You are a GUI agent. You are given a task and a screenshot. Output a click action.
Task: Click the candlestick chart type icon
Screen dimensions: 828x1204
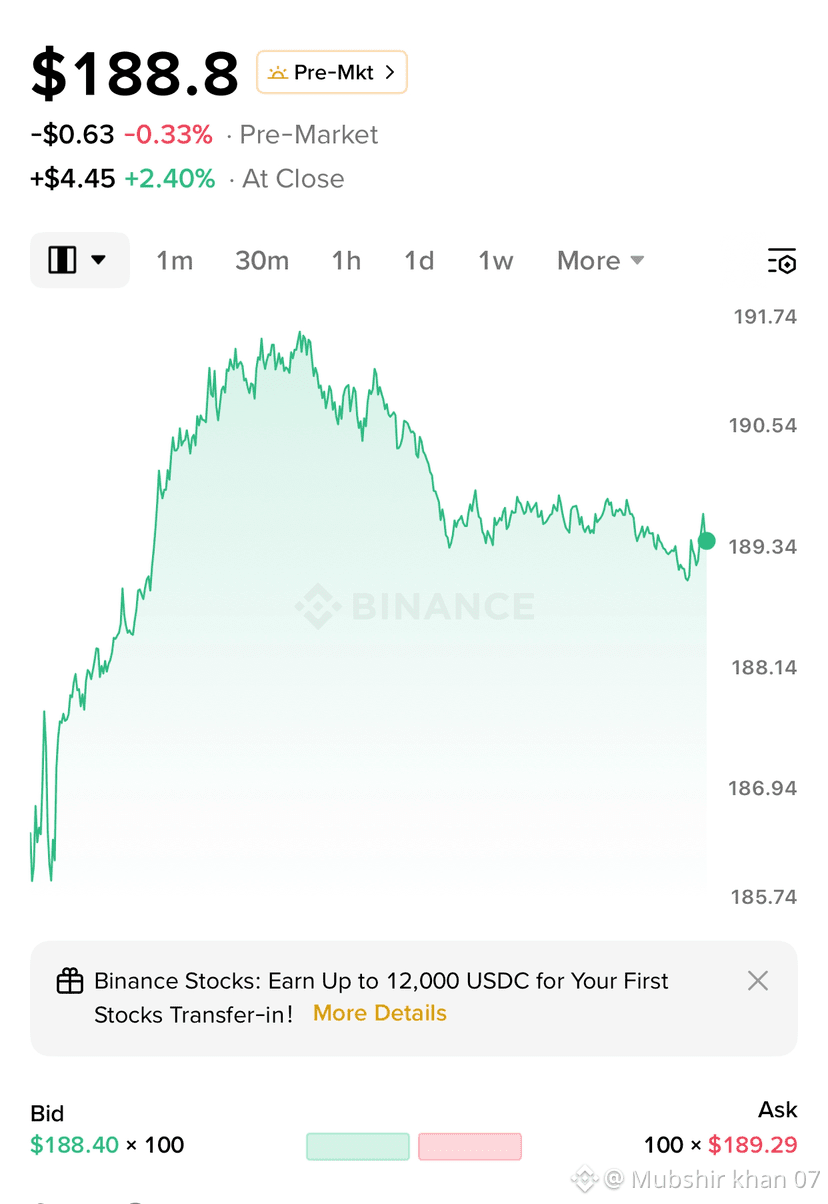(62, 260)
